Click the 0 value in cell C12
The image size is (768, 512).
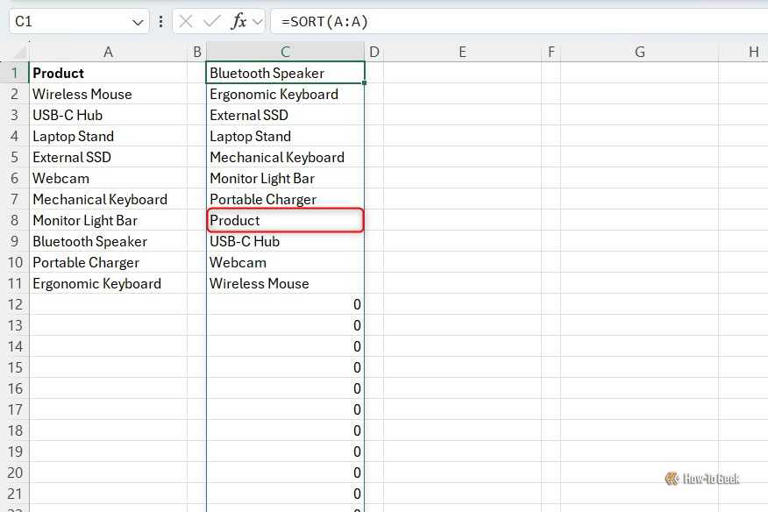(357, 305)
